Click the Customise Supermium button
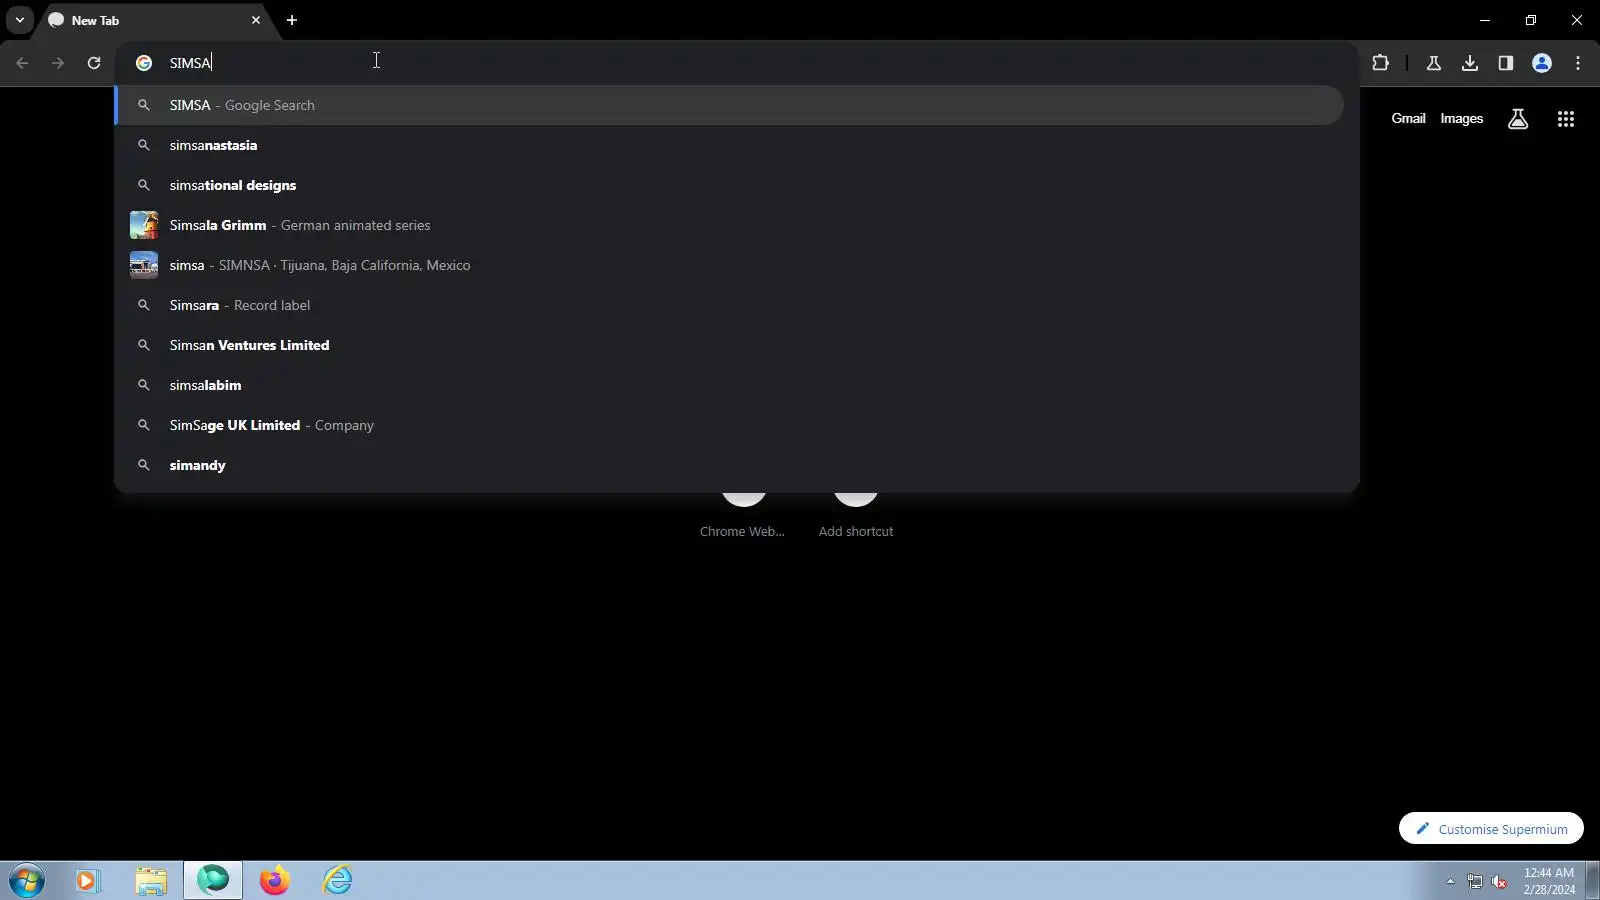This screenshot has width=1600, height=900. [x=1491, y=829]
